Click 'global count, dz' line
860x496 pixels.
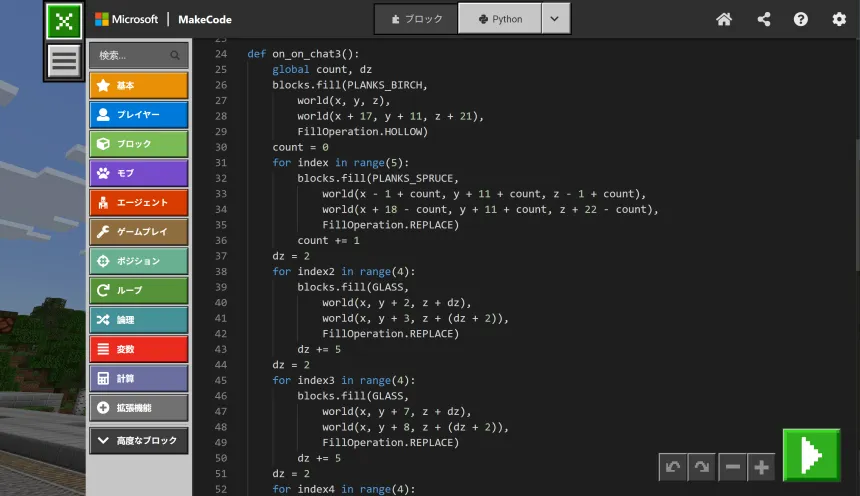pyautogui.click(x=322, y=70)
